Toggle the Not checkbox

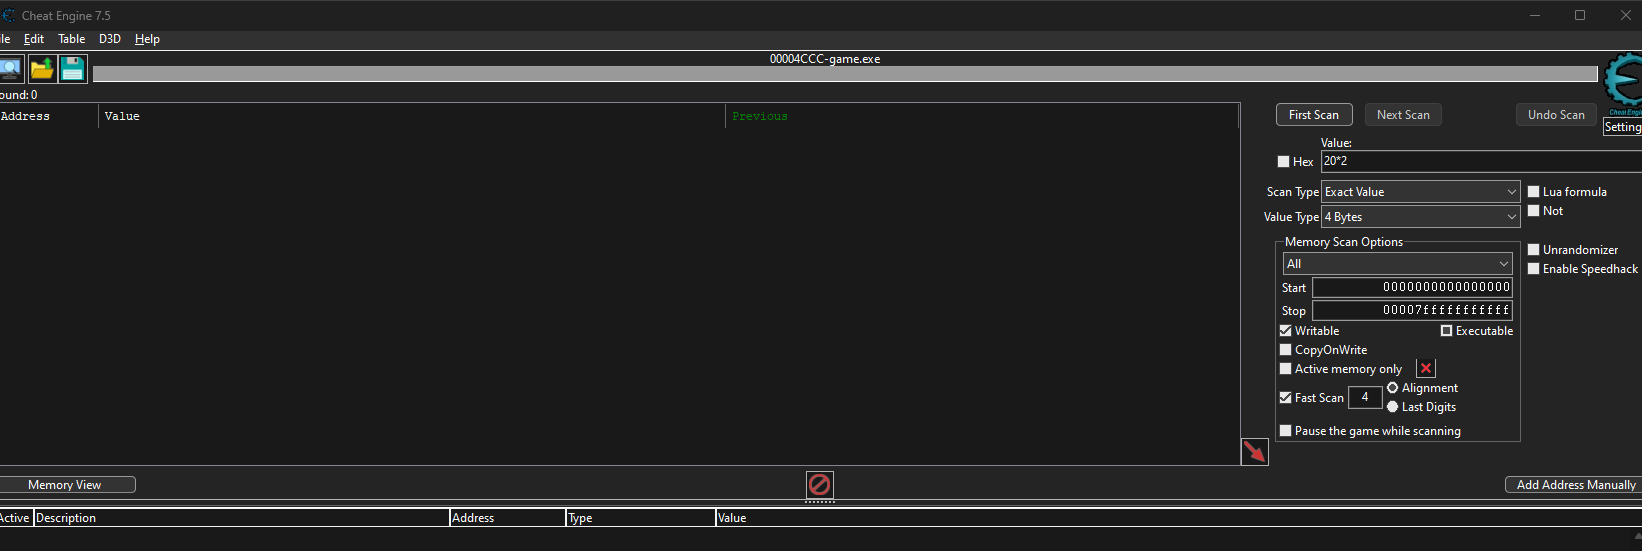1534,211
